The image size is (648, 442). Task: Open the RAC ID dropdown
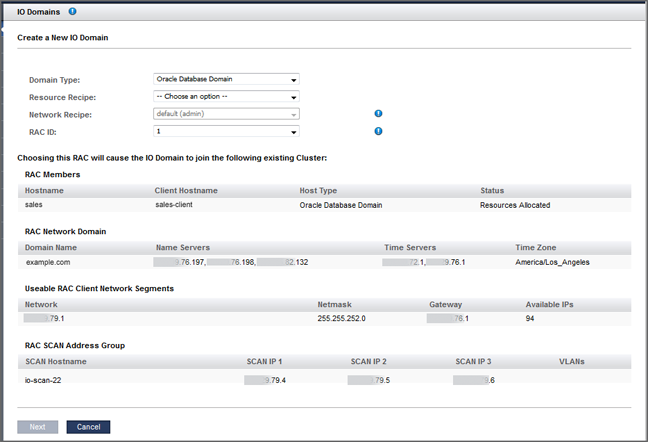click(x=226, y=131)
